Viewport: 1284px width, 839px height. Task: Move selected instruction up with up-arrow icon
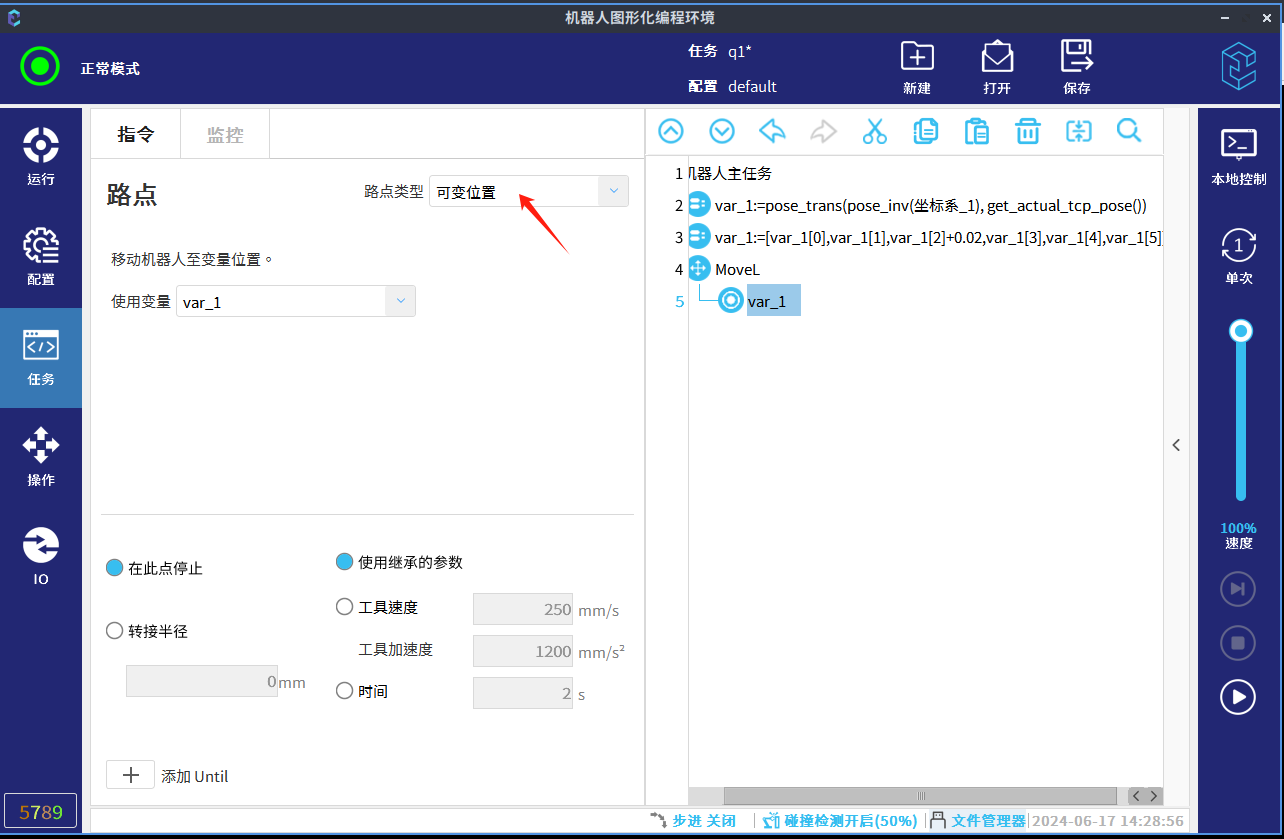670,131
